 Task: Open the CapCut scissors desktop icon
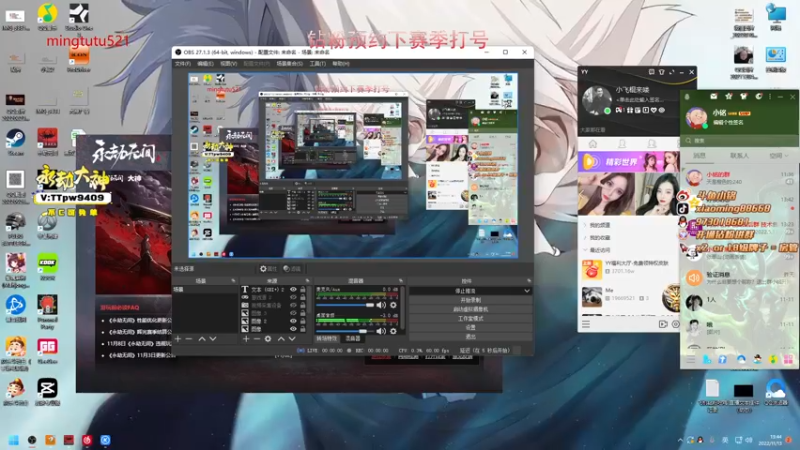(x=47, y=391)
